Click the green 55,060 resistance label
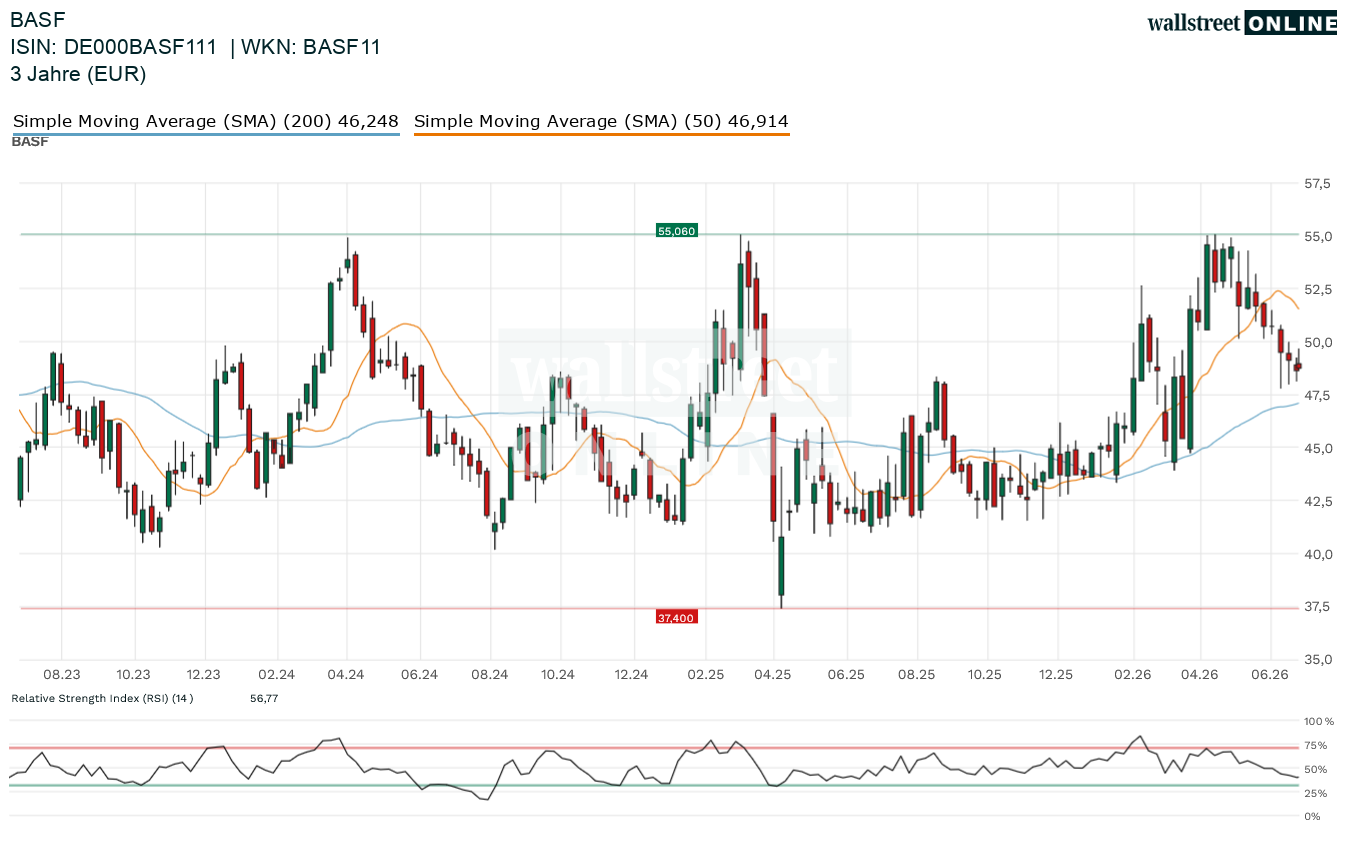 coord(676,231)
